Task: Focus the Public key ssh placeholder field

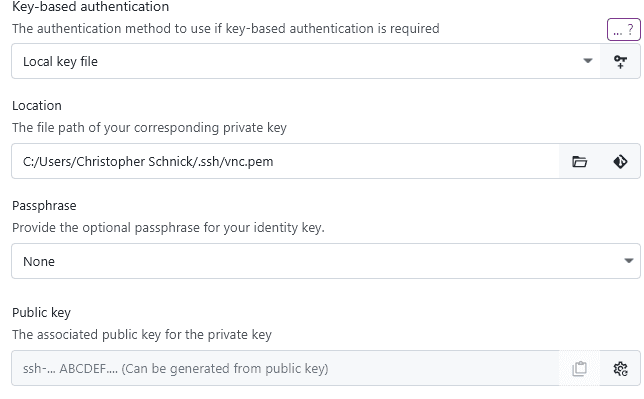Action: click(285, 368)
